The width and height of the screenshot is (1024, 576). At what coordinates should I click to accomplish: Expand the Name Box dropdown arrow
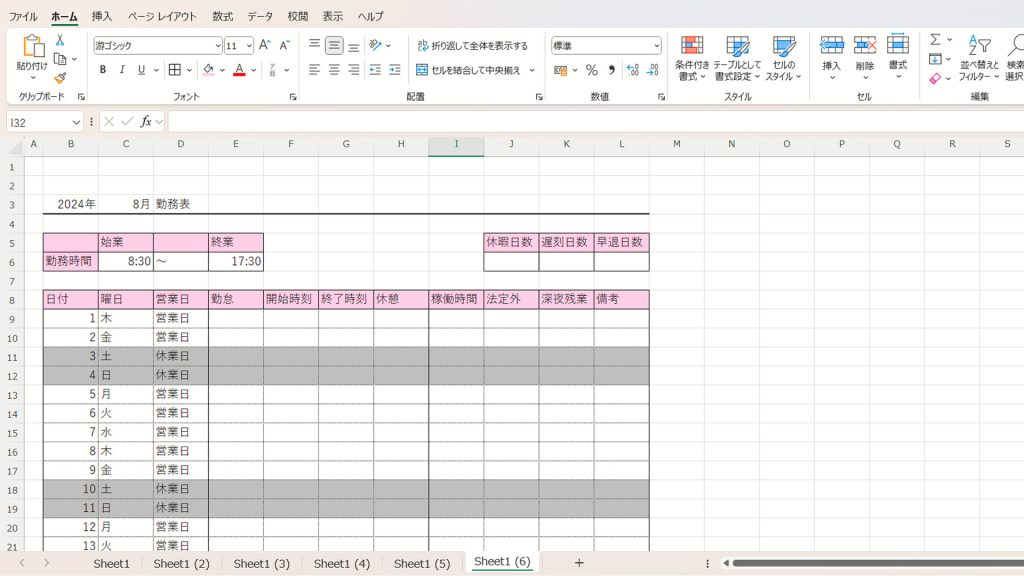click(x=76, y=122)
